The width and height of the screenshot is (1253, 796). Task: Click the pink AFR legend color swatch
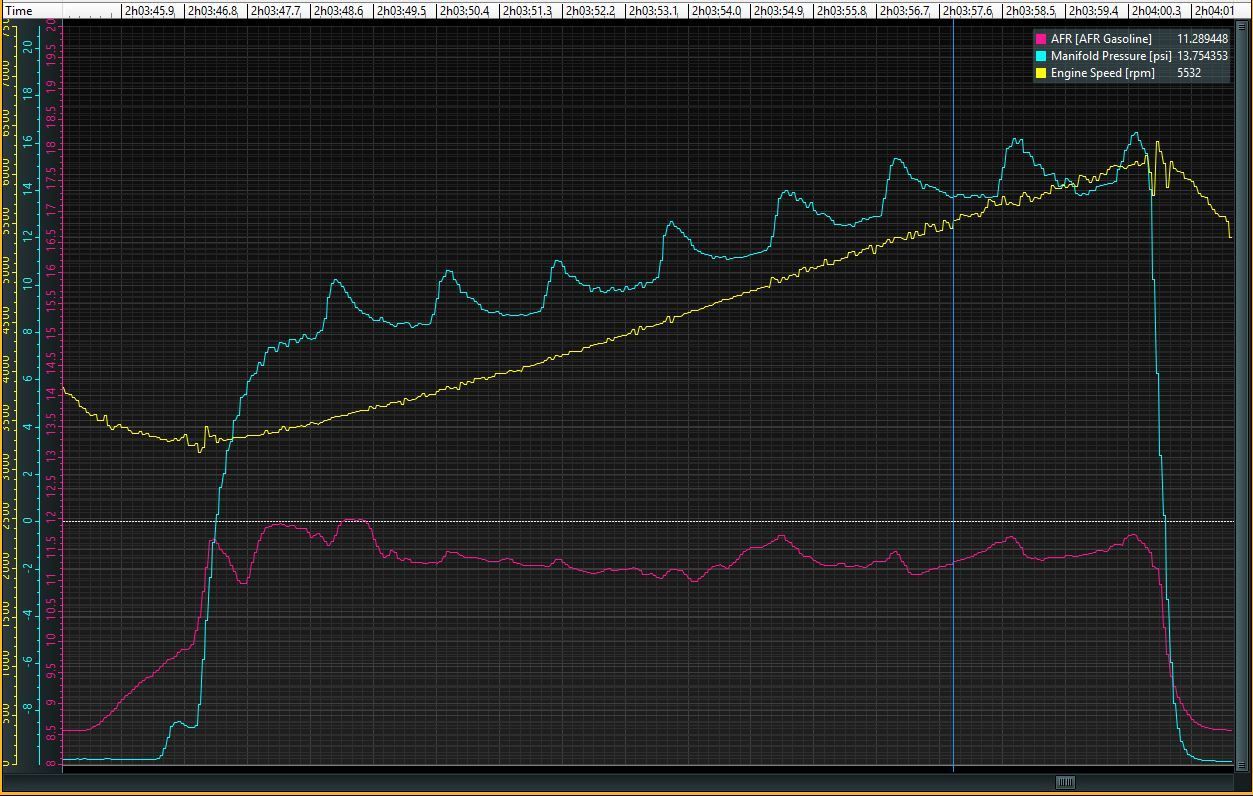coord(1041,39)
